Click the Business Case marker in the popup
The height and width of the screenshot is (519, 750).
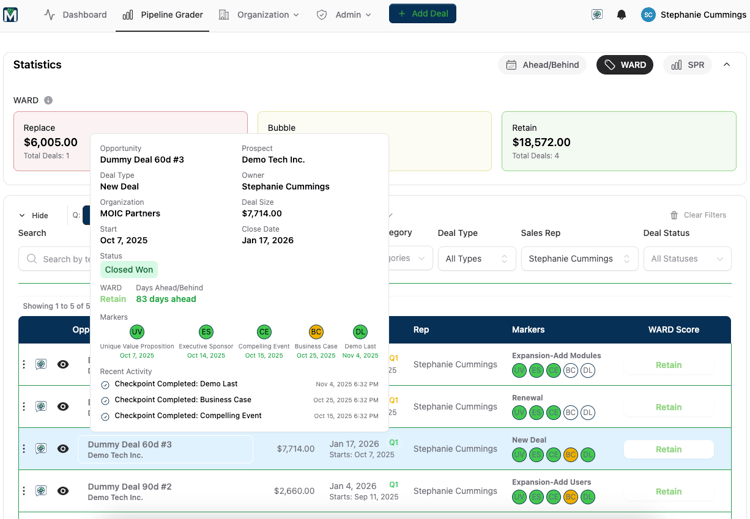(x=316, y=332)
